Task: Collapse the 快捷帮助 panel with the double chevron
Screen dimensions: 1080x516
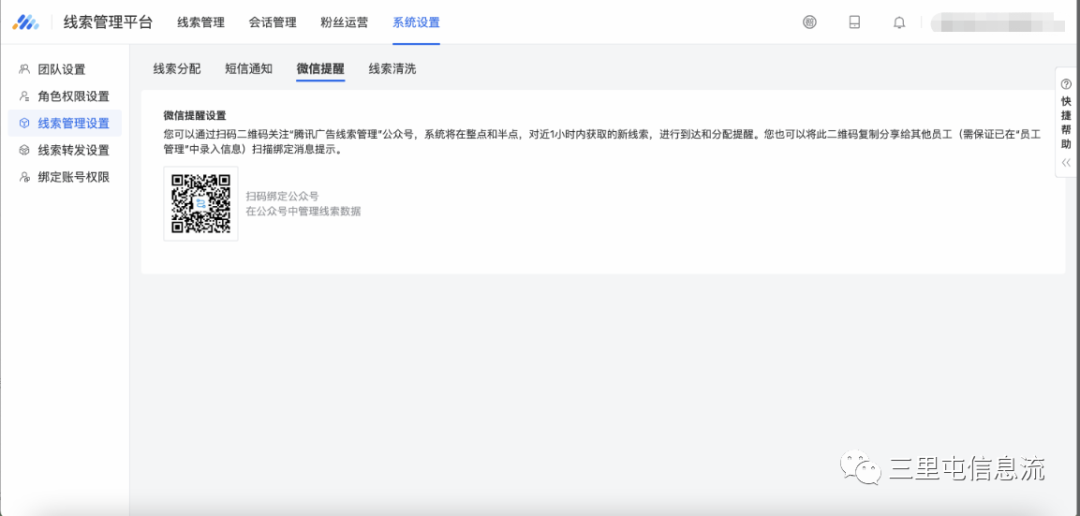Action: tap(1066, 163)
